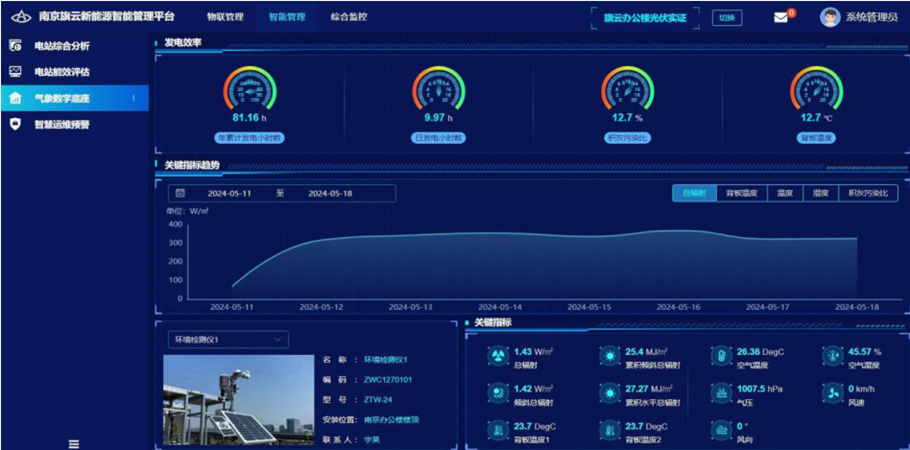Click the 空气湿度 humidity icon
The image size is (910, 450).
click(832, 356)
